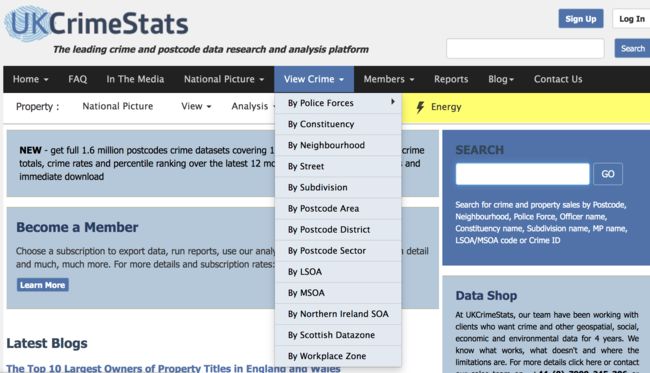Focus the blue Search panel input field
The width and height of the screenshot is (650, 373).
522,174
